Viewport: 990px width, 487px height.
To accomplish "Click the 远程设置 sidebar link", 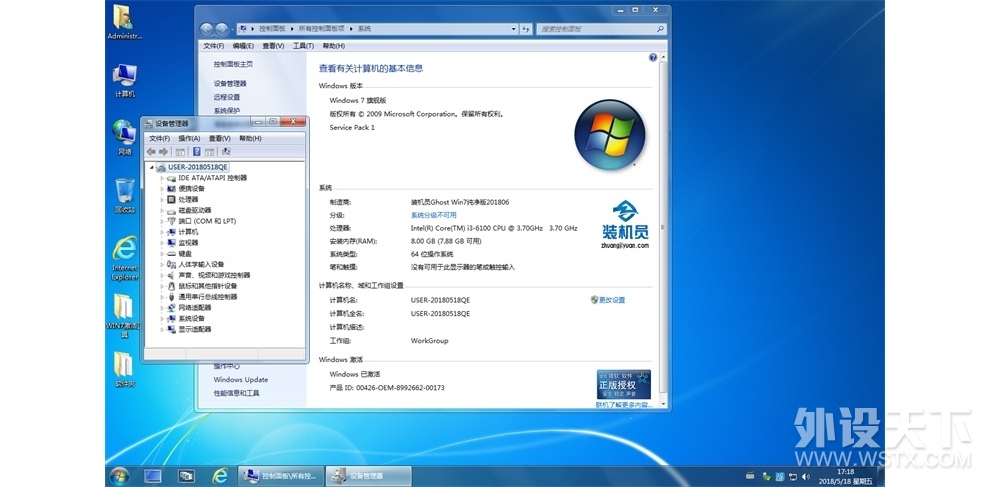I will (x=227, y=97).
